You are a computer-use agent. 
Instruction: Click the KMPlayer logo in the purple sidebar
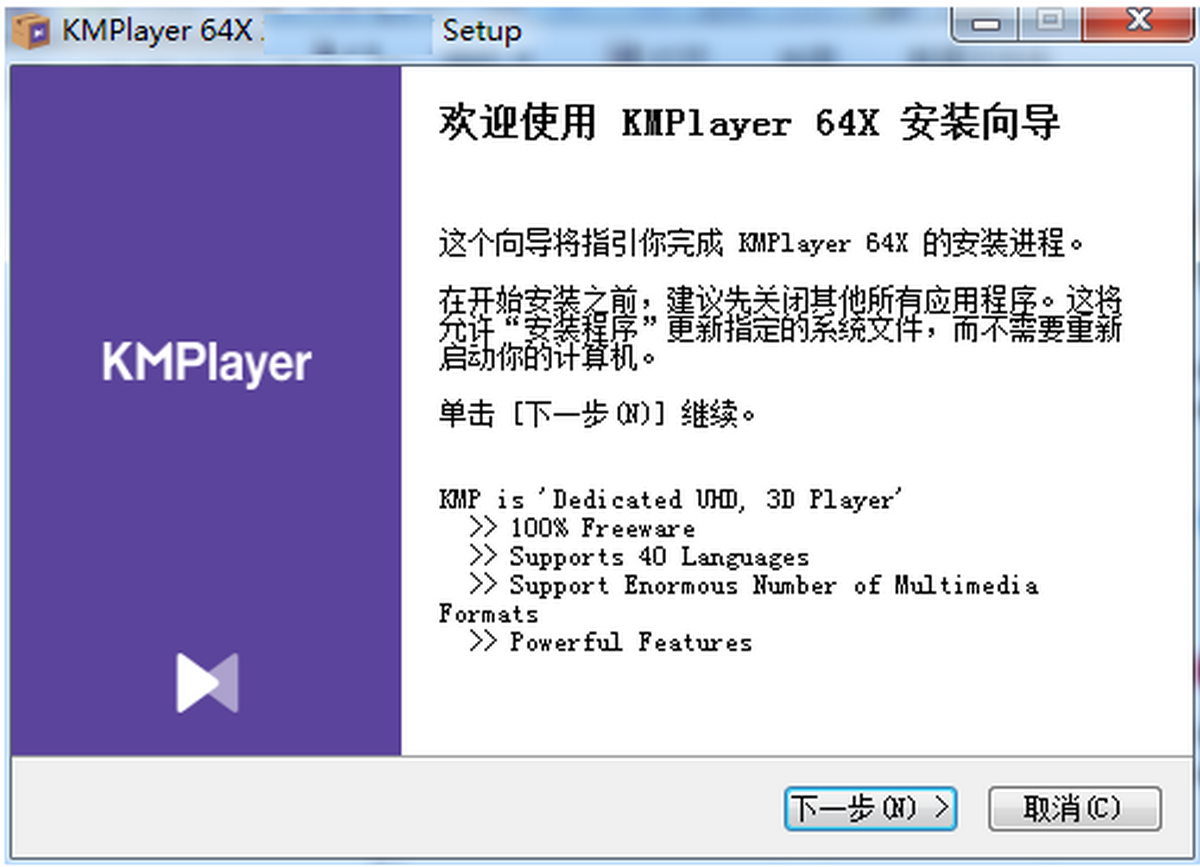tap(205, 362)
